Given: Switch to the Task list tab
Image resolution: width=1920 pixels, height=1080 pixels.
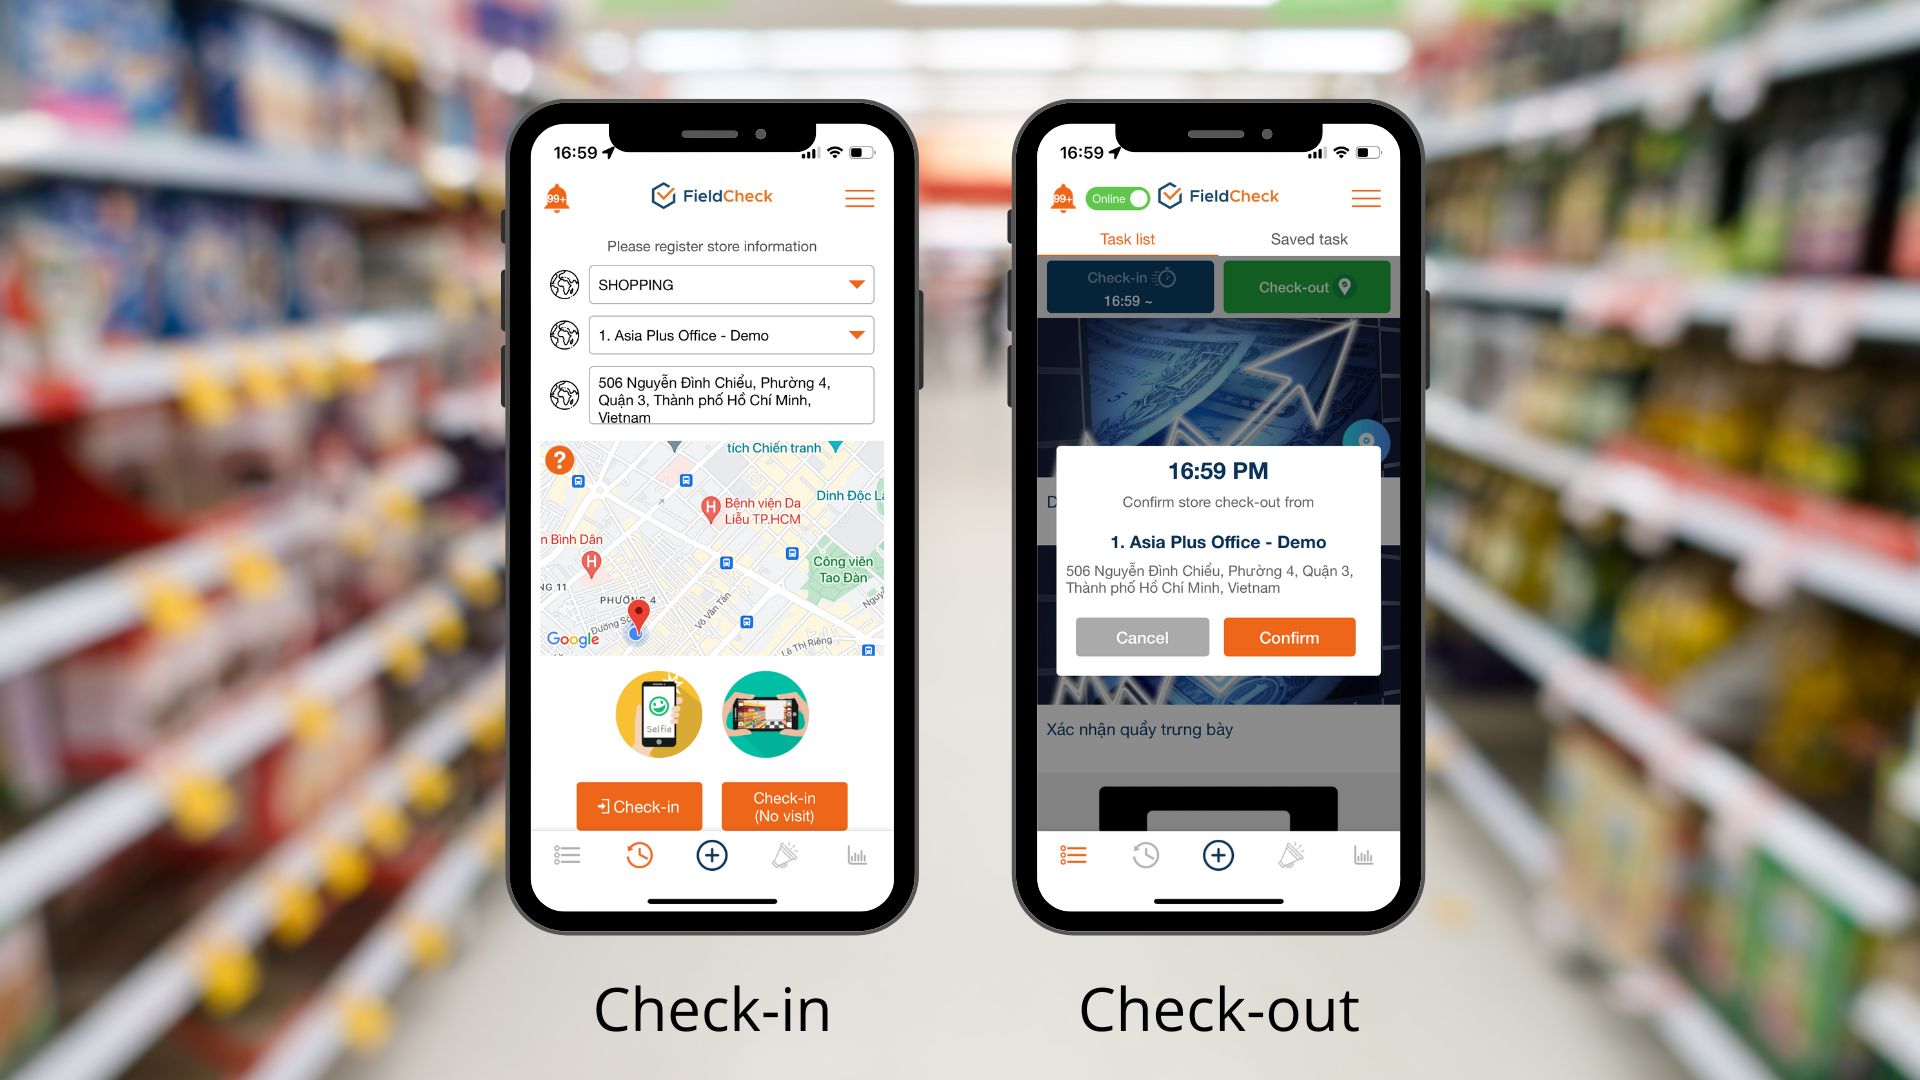Looking at the screenshot, I should click(x=1126, y=239).
